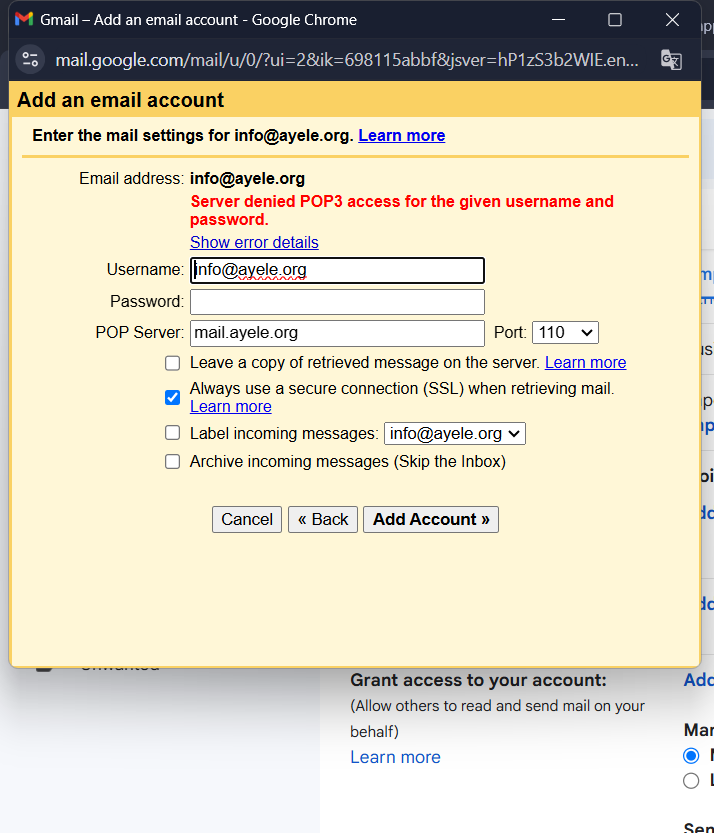
Task: Click the Gmail logo in title bar
Action: click(x=24, y=20)
